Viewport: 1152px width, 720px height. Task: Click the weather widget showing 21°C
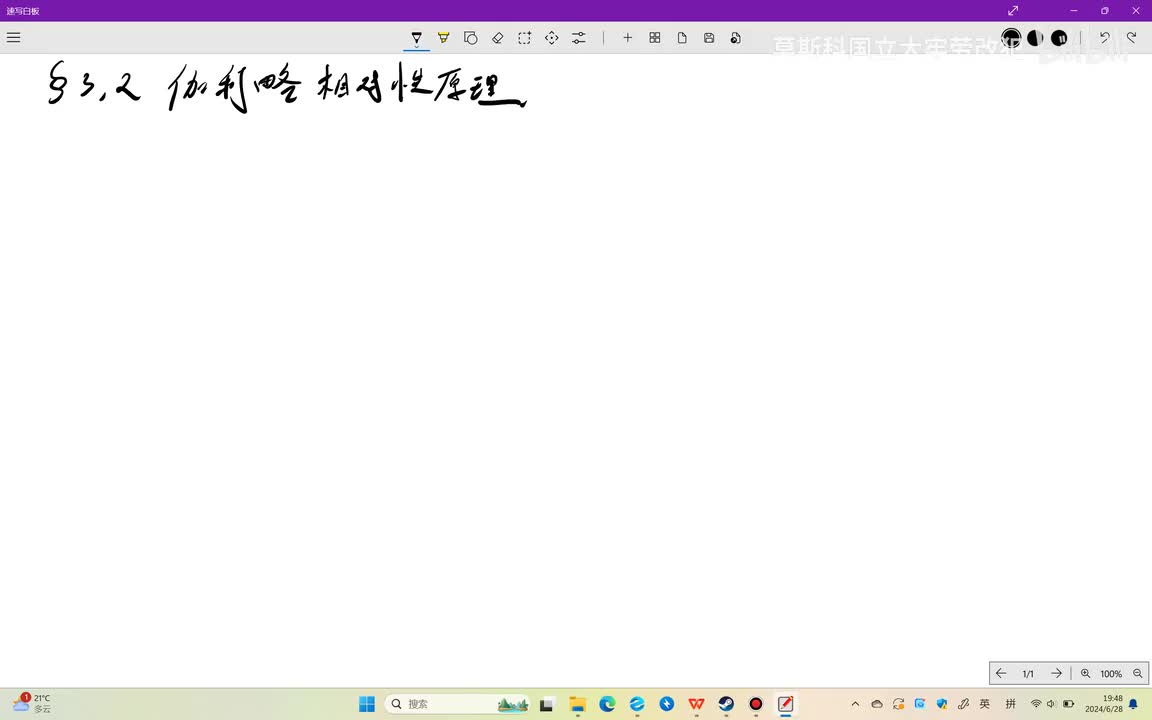(x=32, y=703)
